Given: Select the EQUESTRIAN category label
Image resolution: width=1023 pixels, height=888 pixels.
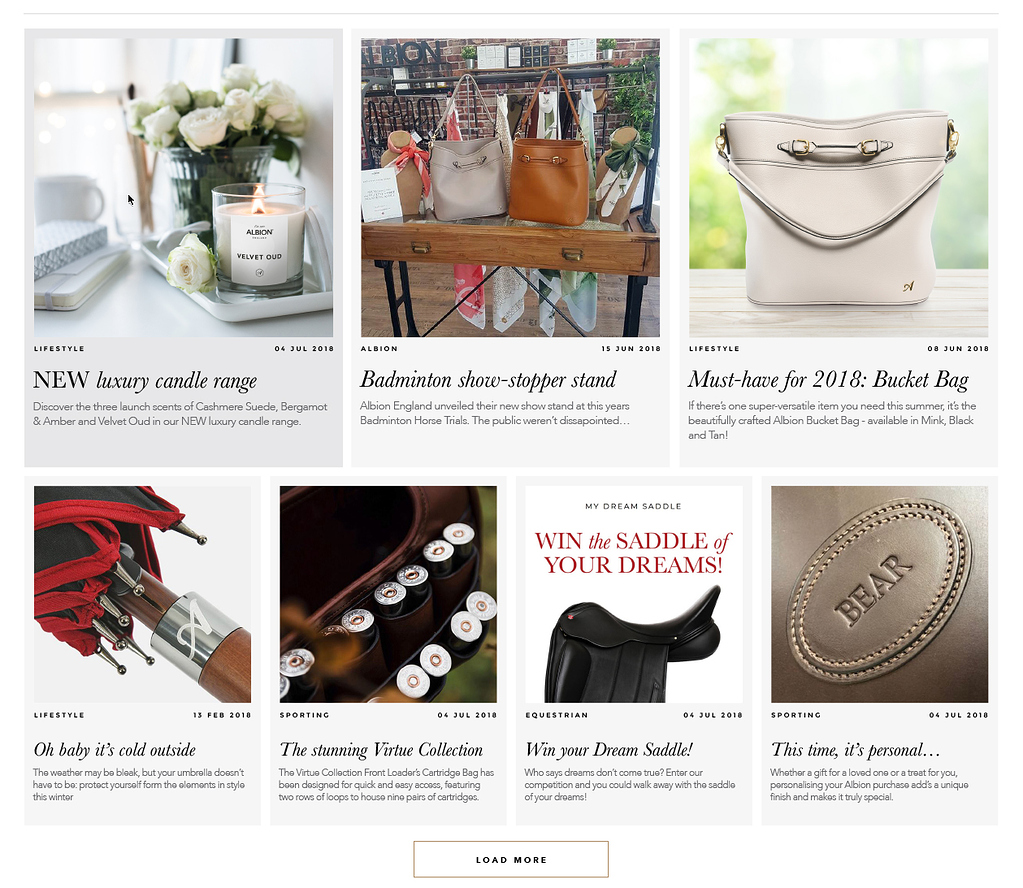Looking at the screenshot, I should (557, 715).
